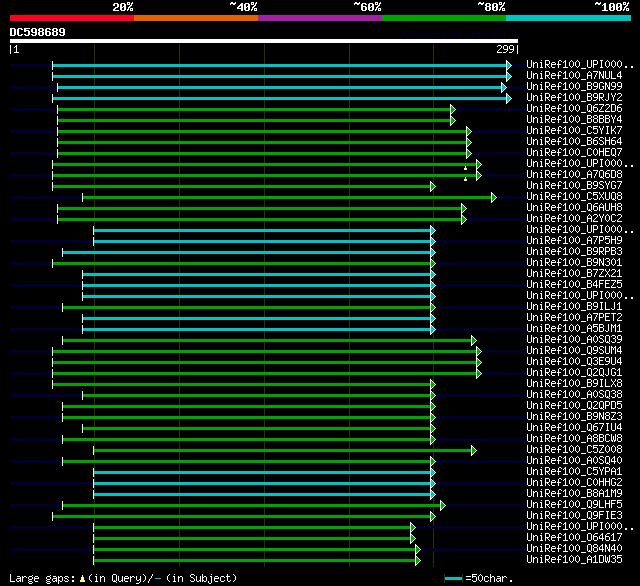
Task: Open the UniRef100_B9RJY2 hit label
Action: tap(574, 98)
